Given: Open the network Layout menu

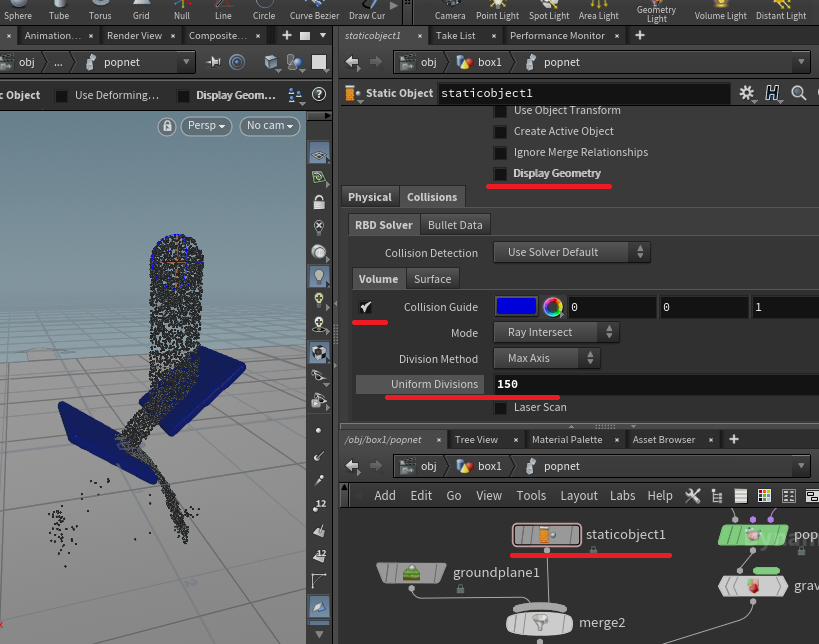Looking at the screenshot, I should (x=579, y=496).
